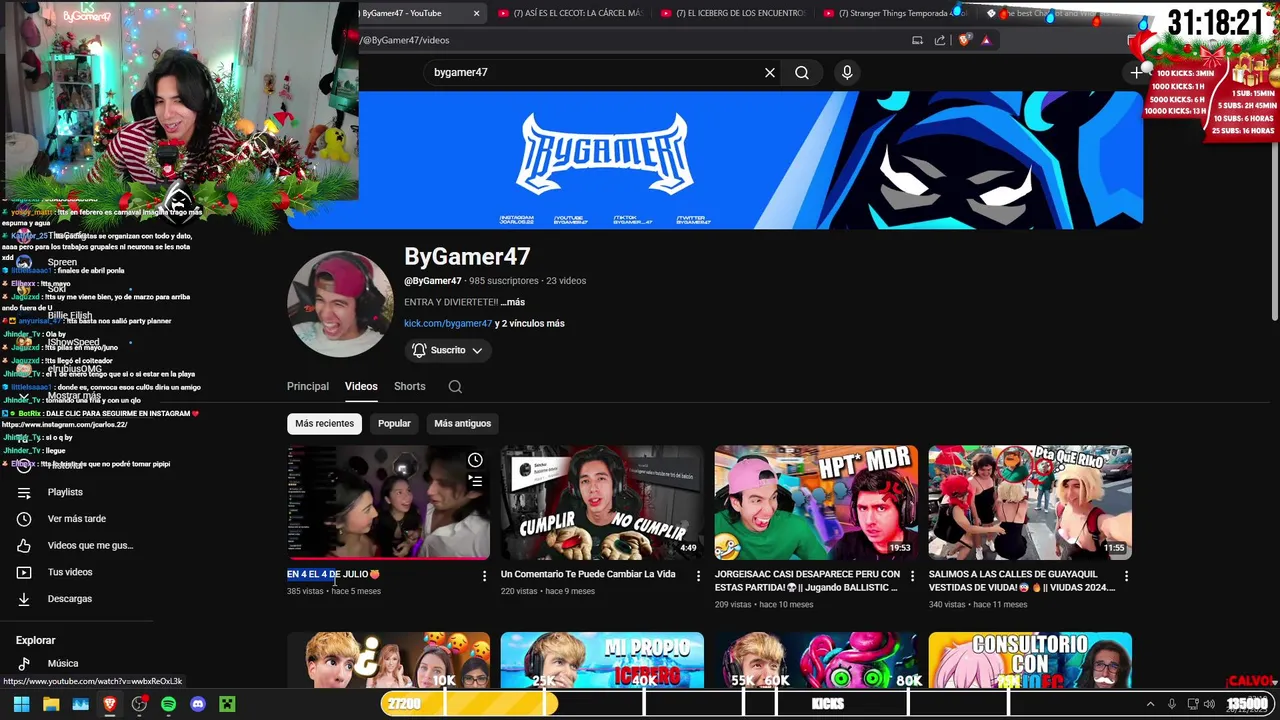Select Popular filter chip
1280x720 pixels.
[x=394, y=423]
